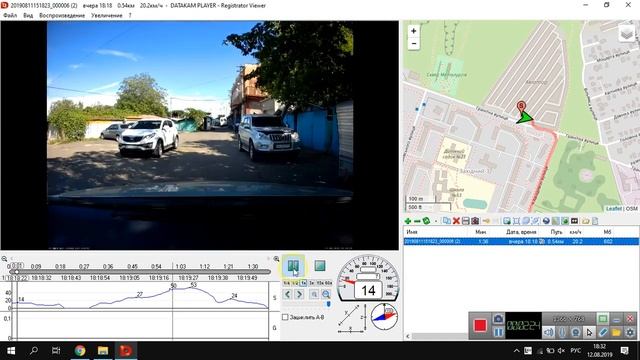Toggle recorder webcam icon
The width and height of the screenshot is (640, 360).
pos(576,333)
